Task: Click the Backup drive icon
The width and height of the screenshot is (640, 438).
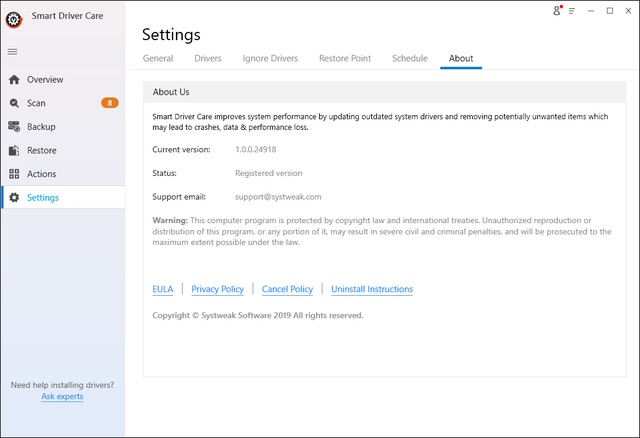Action: pyautogui.click(x=14, y=127)
